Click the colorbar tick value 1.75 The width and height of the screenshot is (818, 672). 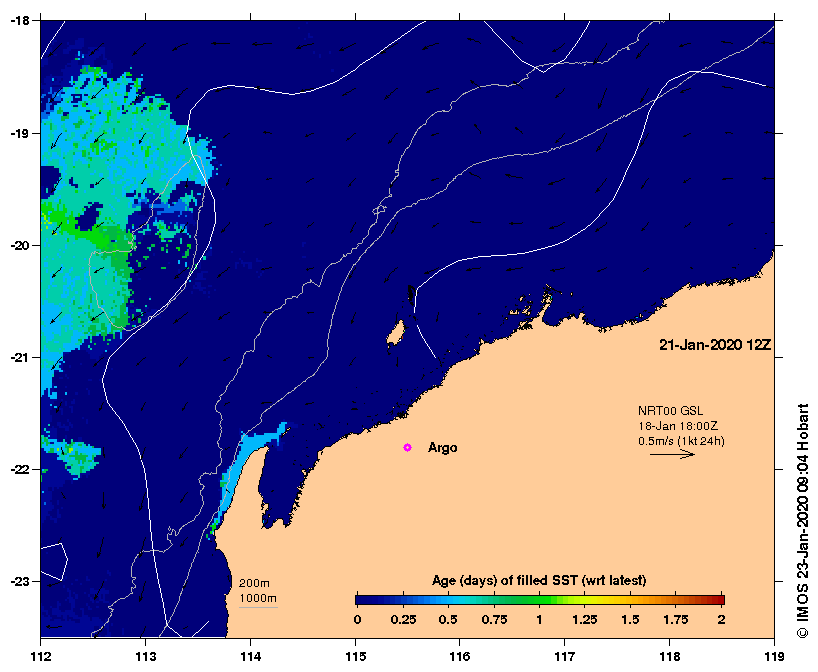pyautogui.click(x=676, y=619)
